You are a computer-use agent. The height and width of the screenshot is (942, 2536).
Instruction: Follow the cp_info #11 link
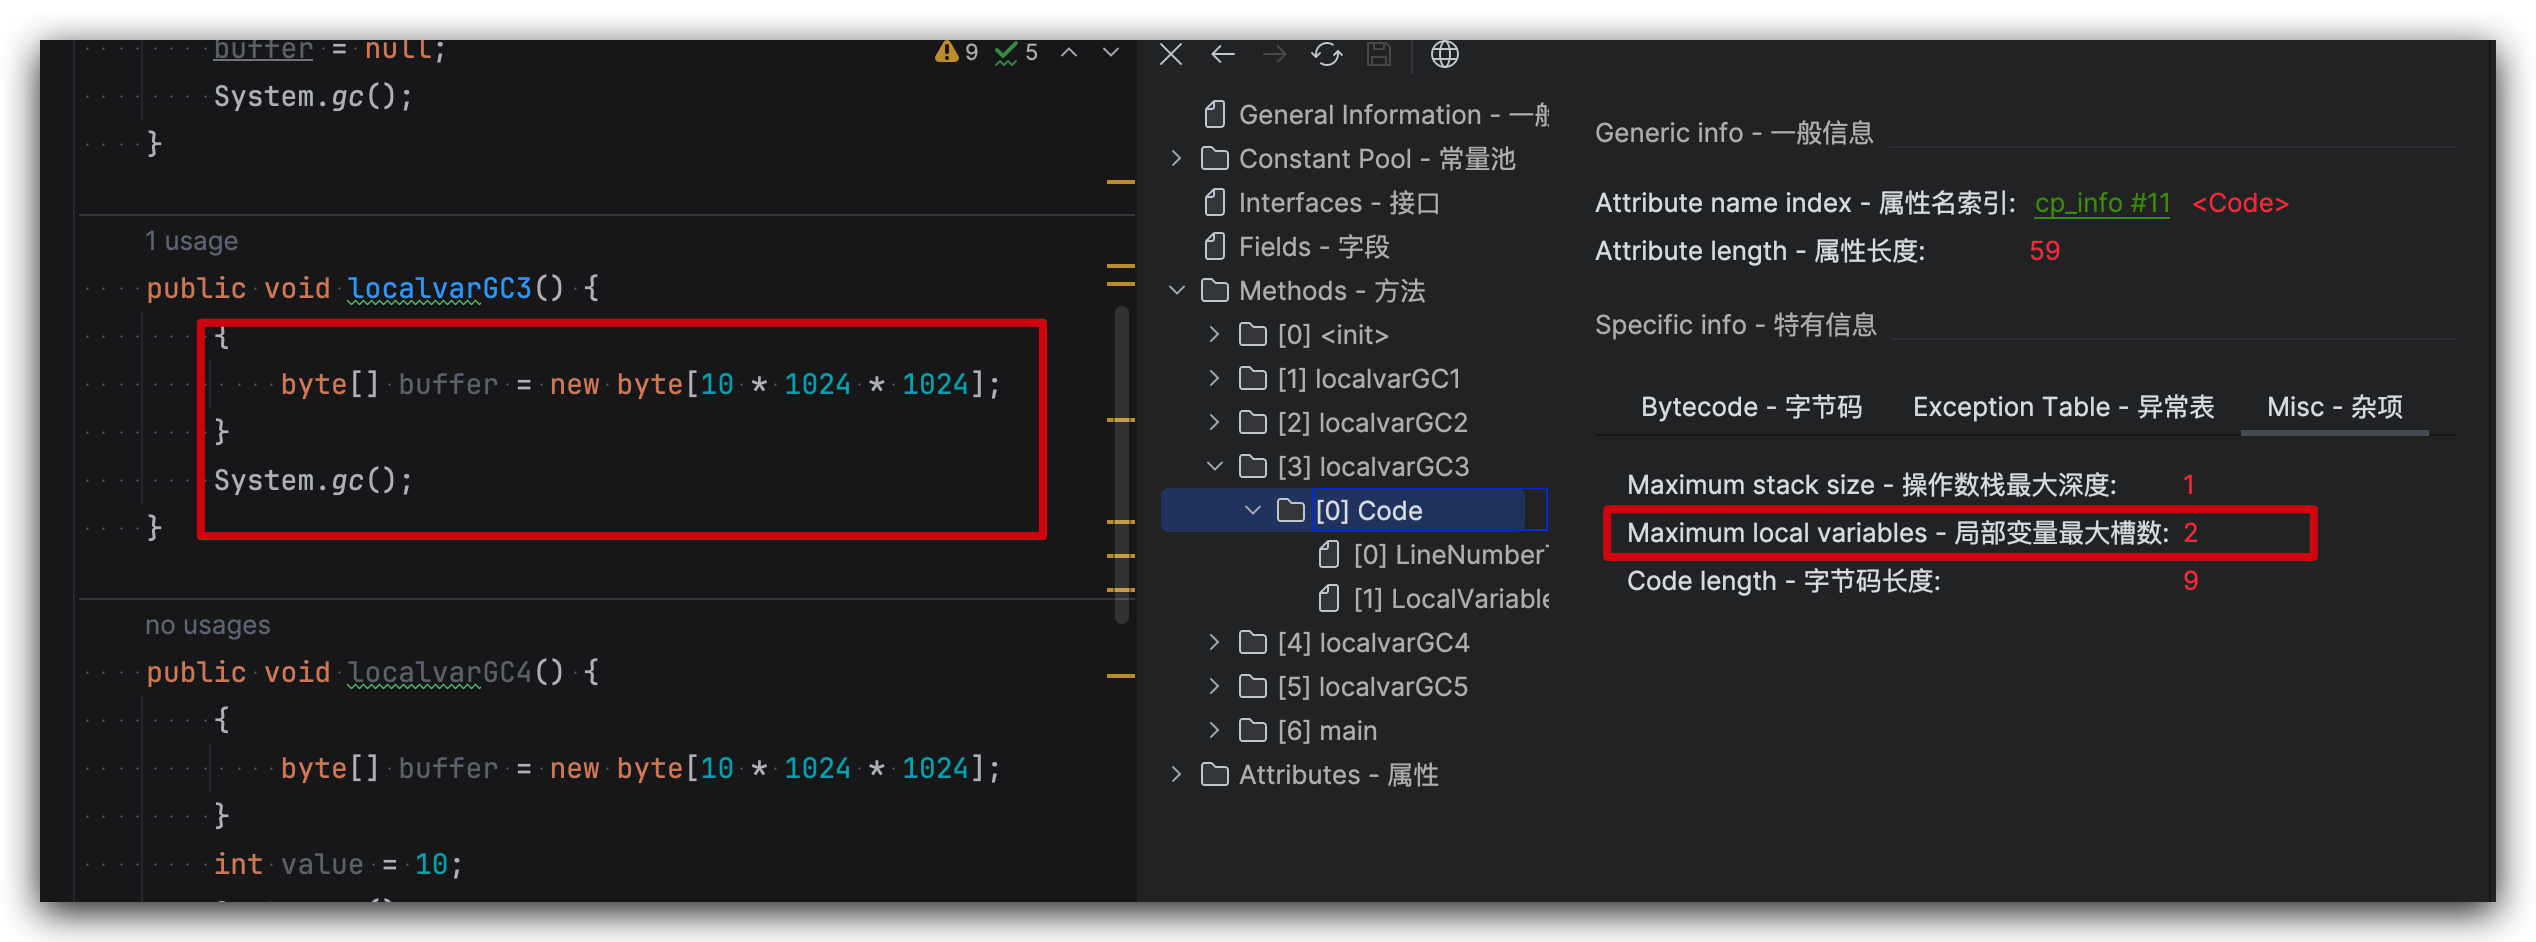click(2102, 203)
